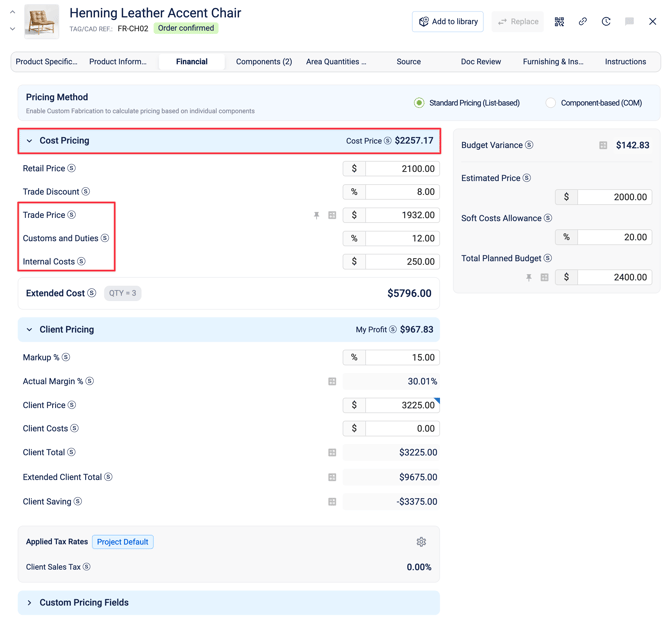Collapse the Cost Pricing section
This screenshot has height=628, width=670.
click(x=30, y=141)
